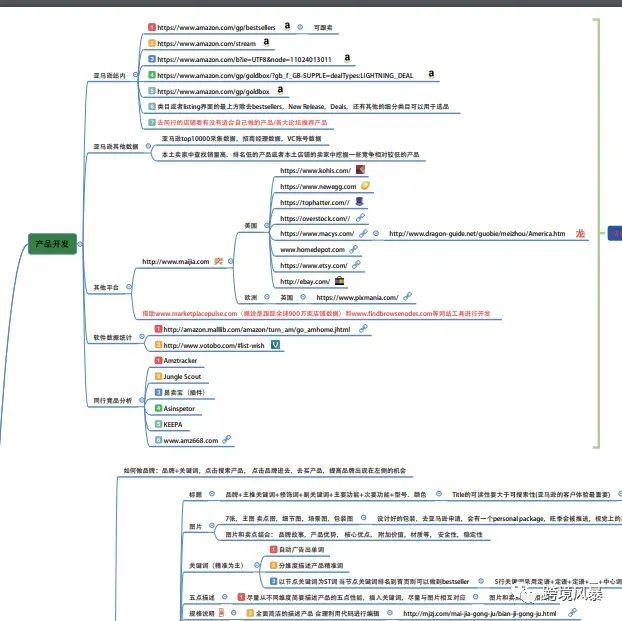Select the 亚马逊站内 branch label

click(109, 75)
